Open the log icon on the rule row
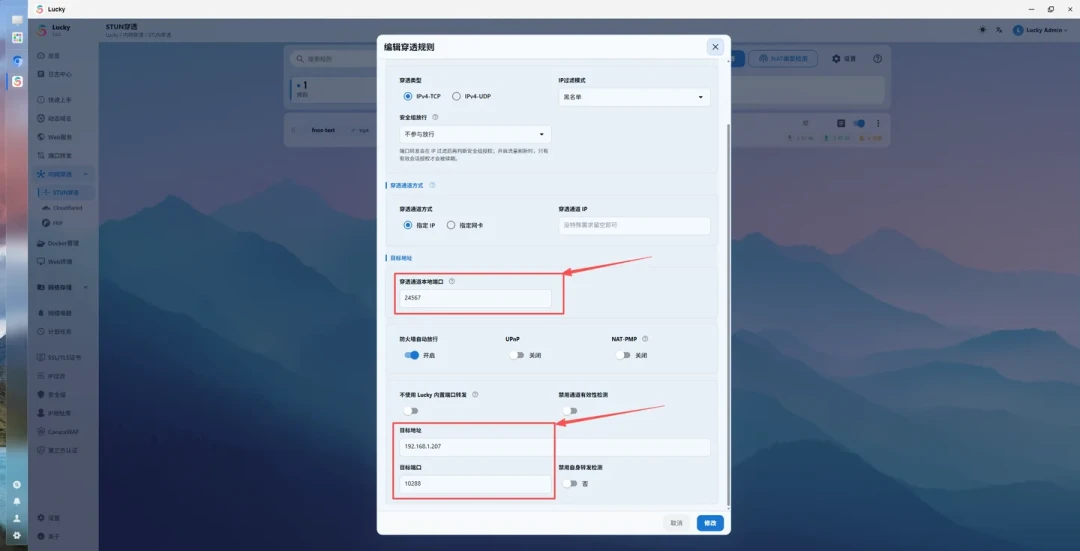The width and height of the screenshot is (1080, 551). [841, 123]
